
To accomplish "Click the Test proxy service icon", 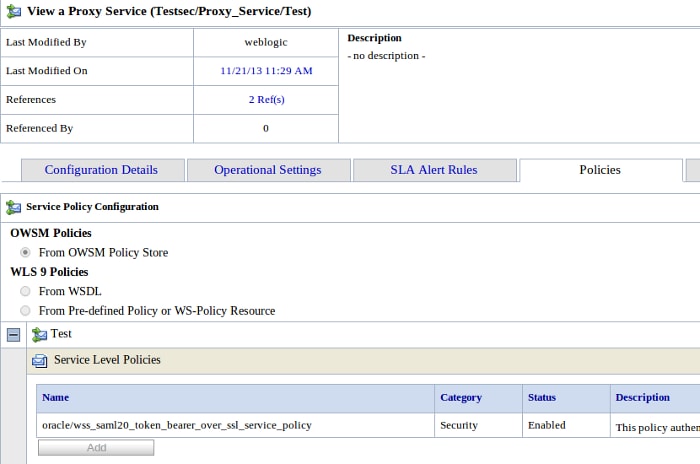I will pos(39,335).
